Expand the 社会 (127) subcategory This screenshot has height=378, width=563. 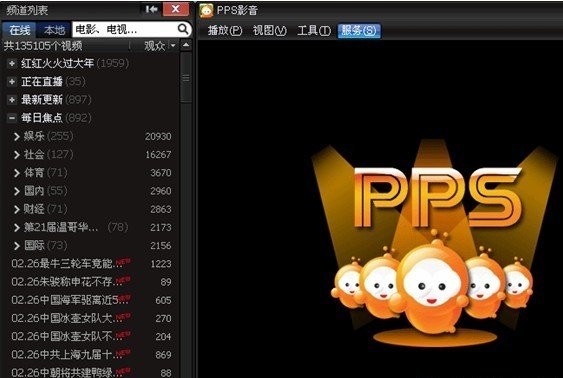(17, 155)
